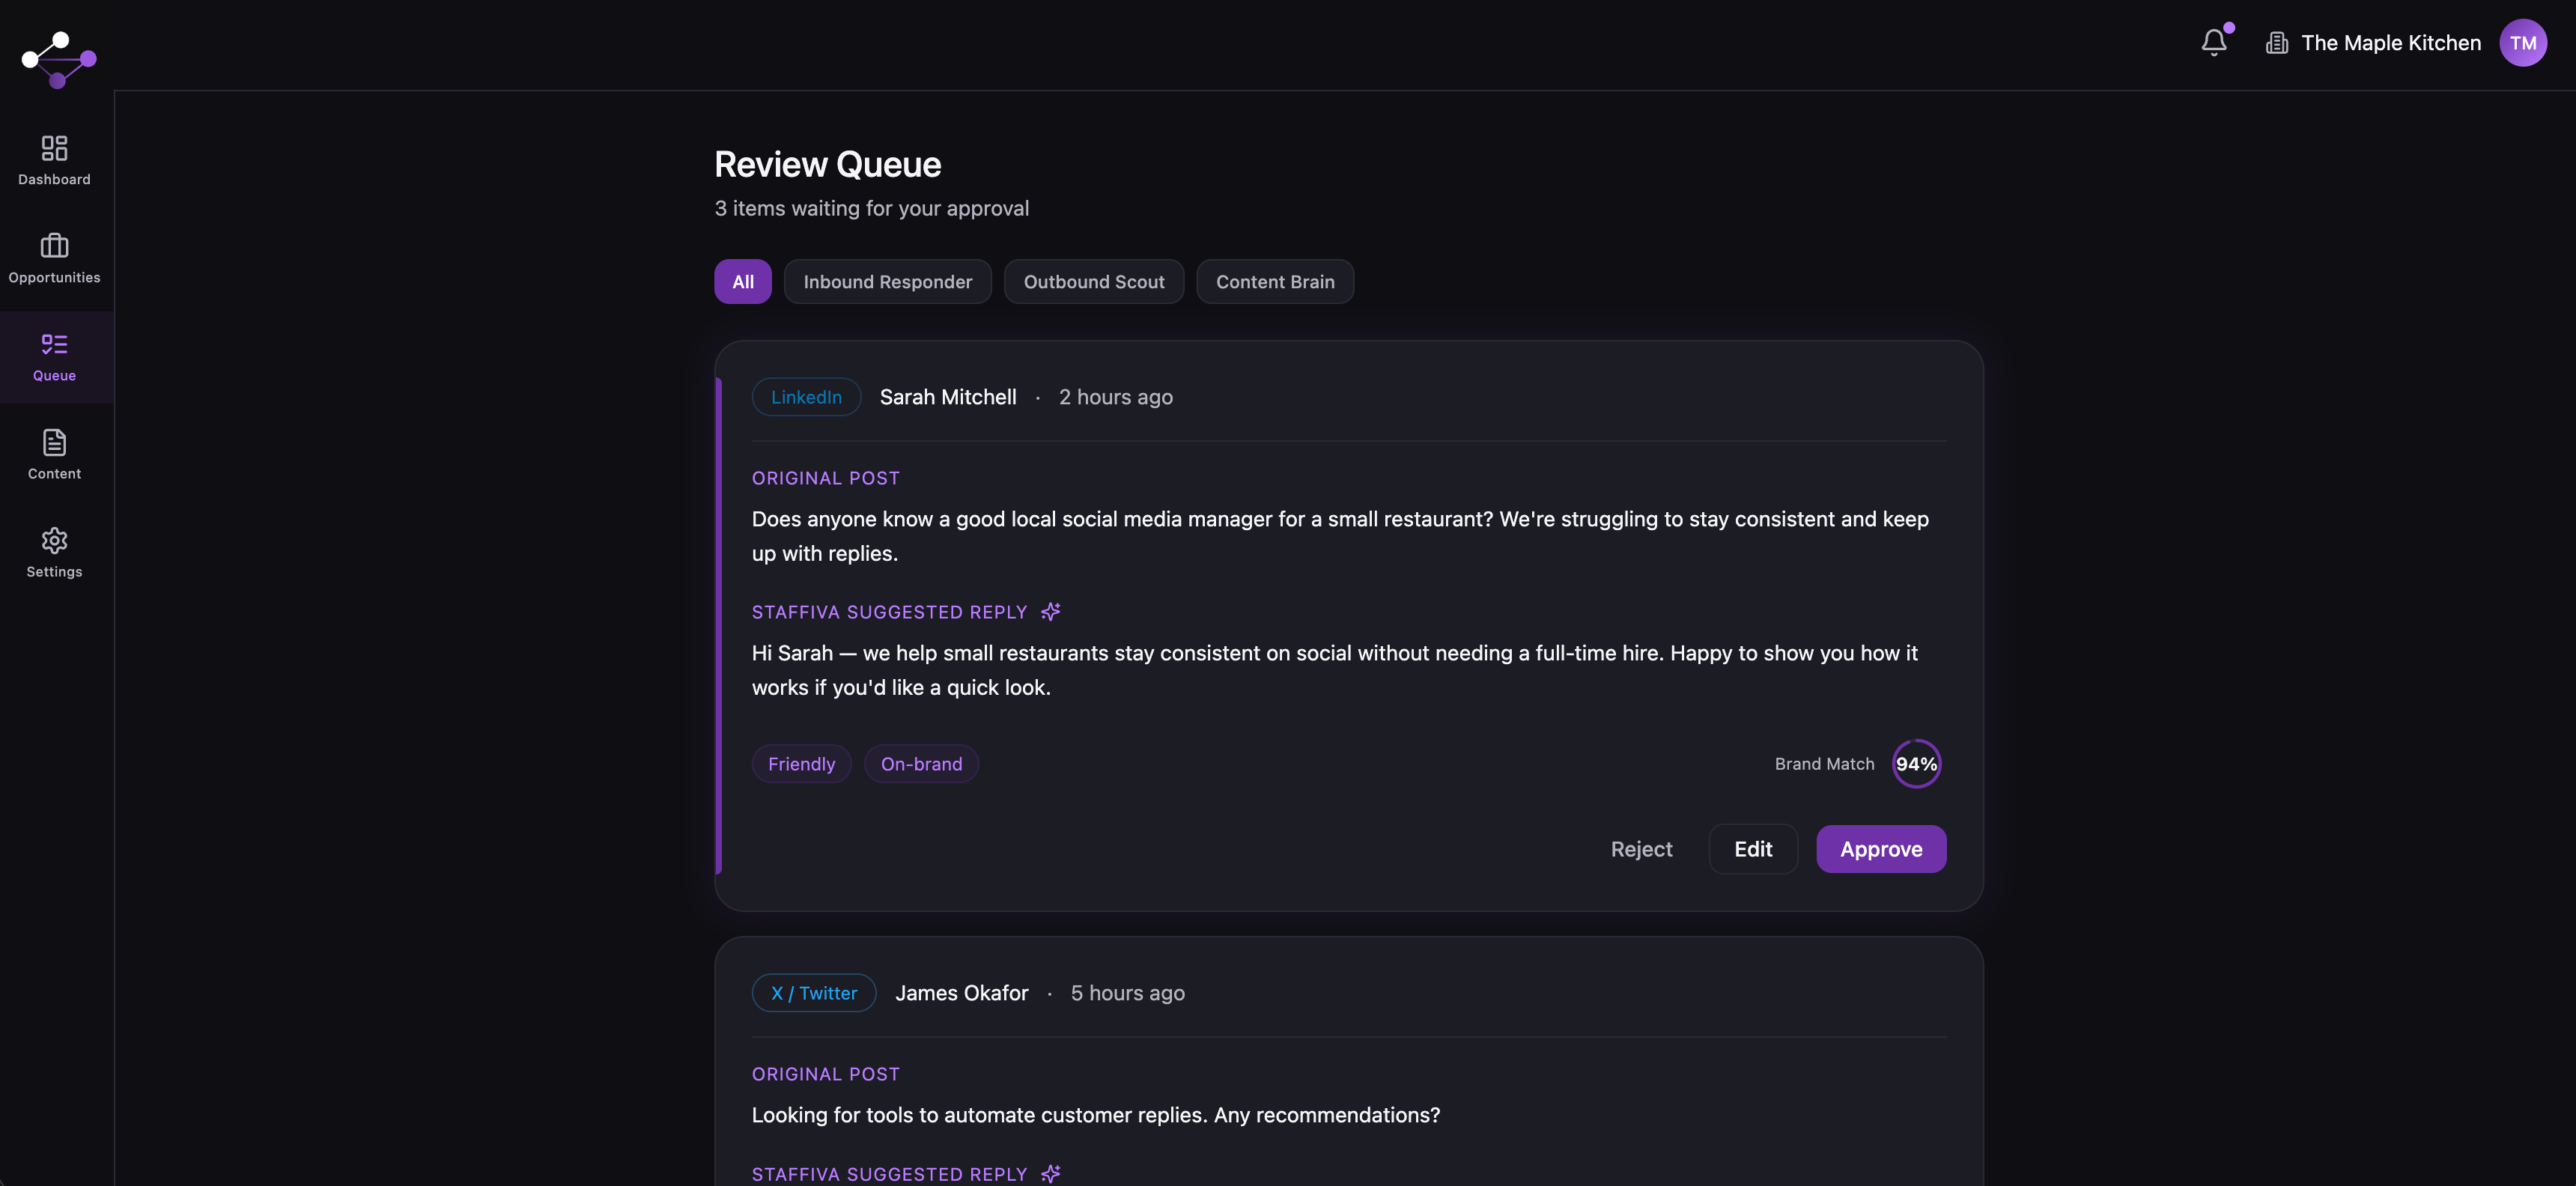Select the Outbound Scout filter
The image size is (2576, 1186).
tap(1094, 281)
